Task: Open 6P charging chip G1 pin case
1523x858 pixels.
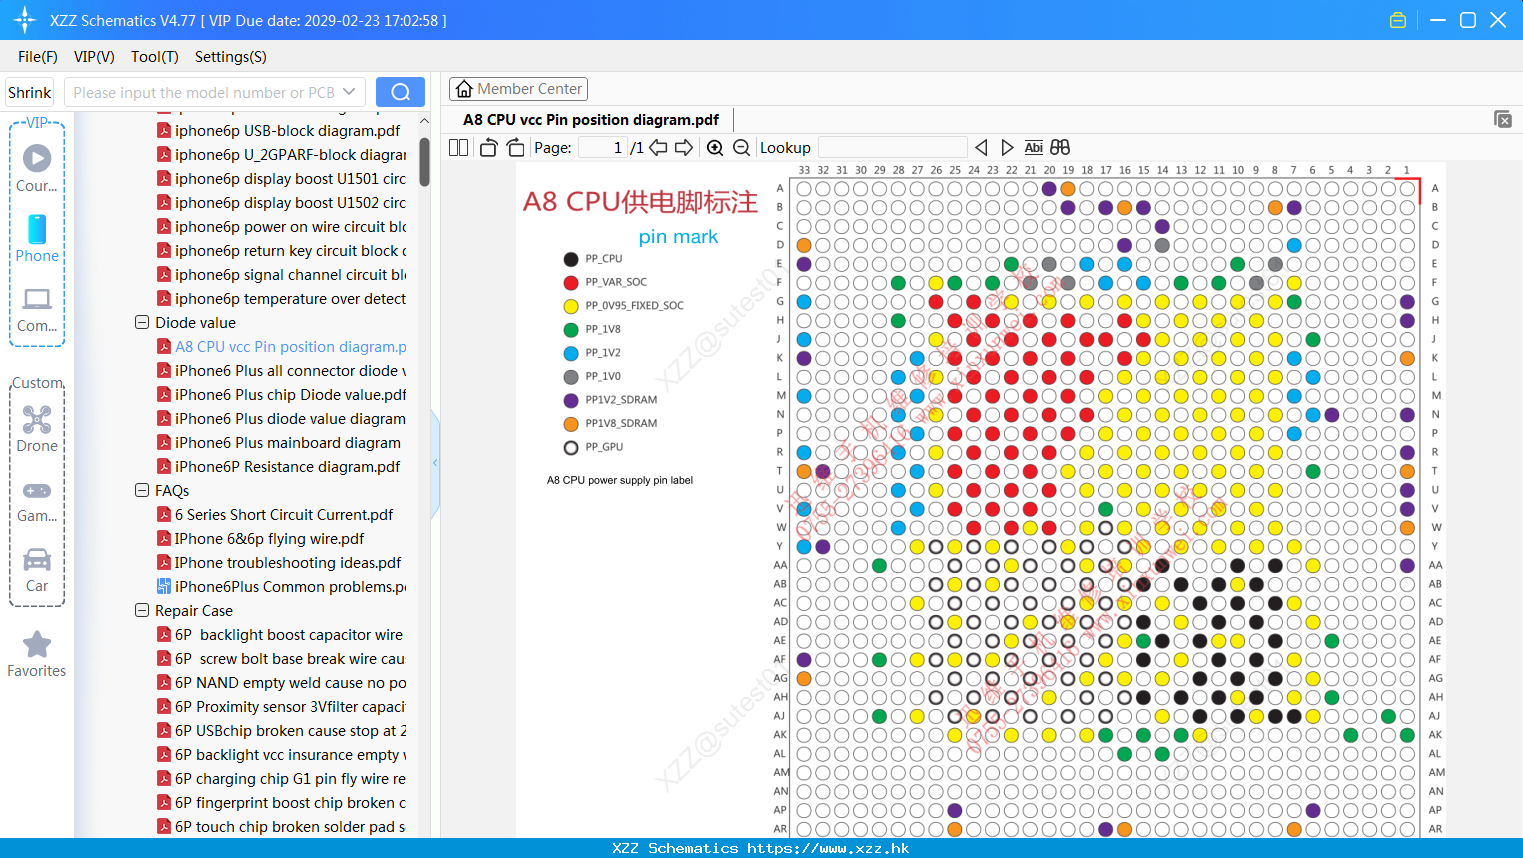Action: point(290,778)
